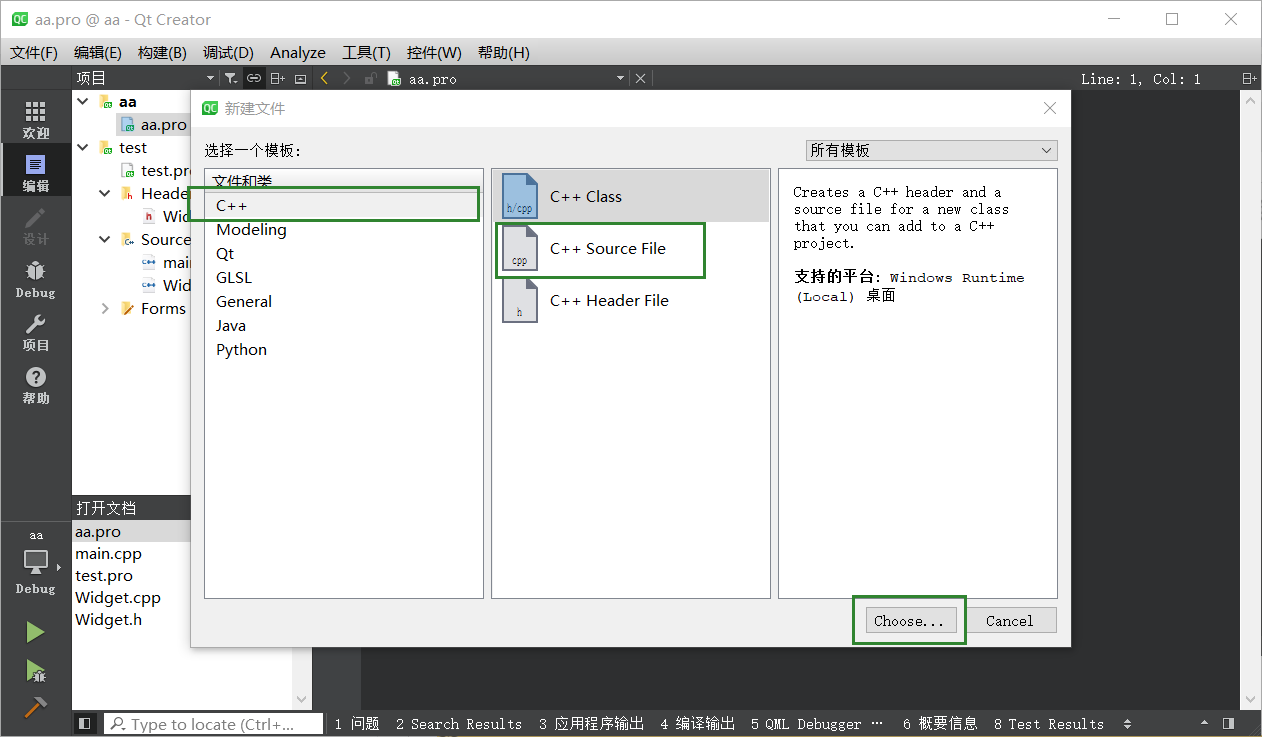Expand the Forms folder node
1262x737 pixels.
pyautogui.click(x=104, y=308)
